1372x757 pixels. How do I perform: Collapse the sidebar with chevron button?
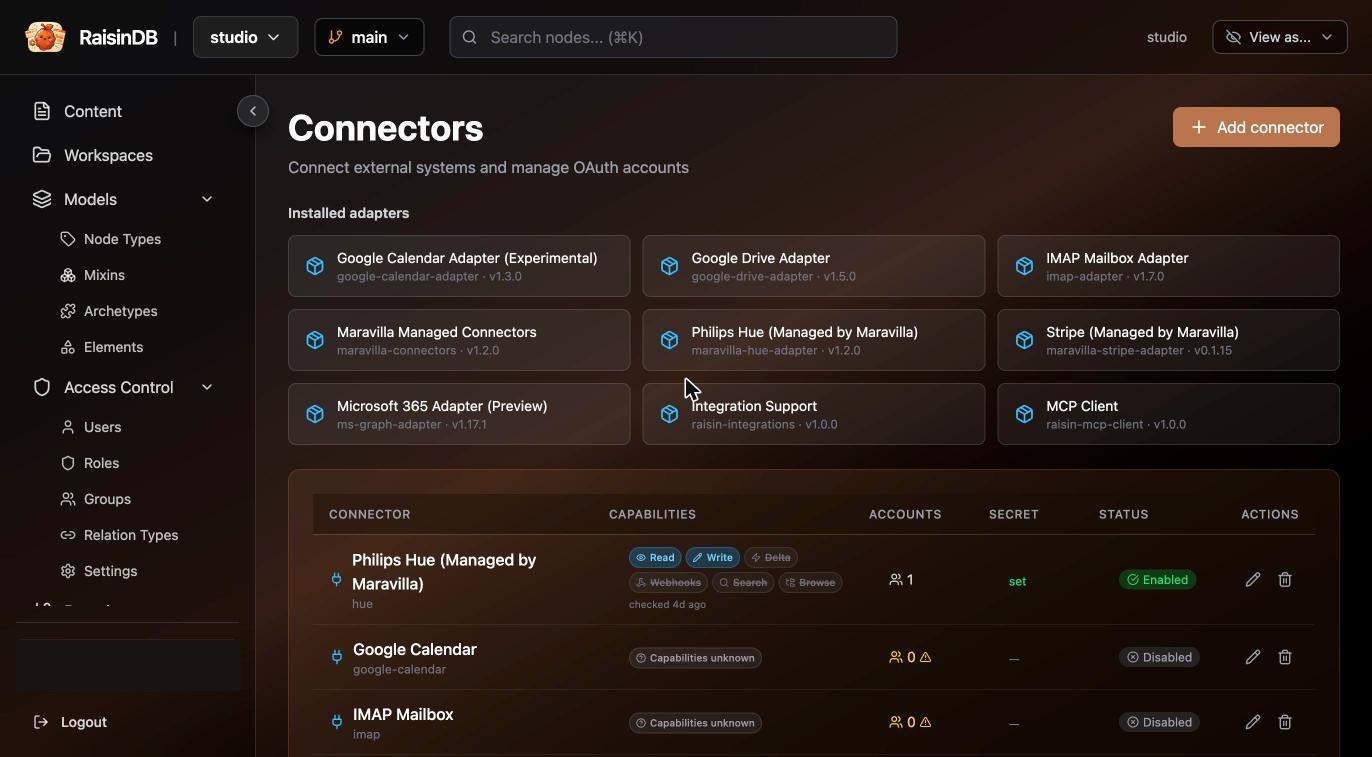pos(253,111)
